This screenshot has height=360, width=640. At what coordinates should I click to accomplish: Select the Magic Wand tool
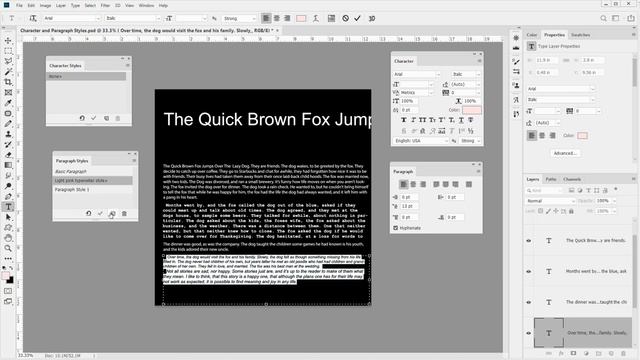(8, 72)
